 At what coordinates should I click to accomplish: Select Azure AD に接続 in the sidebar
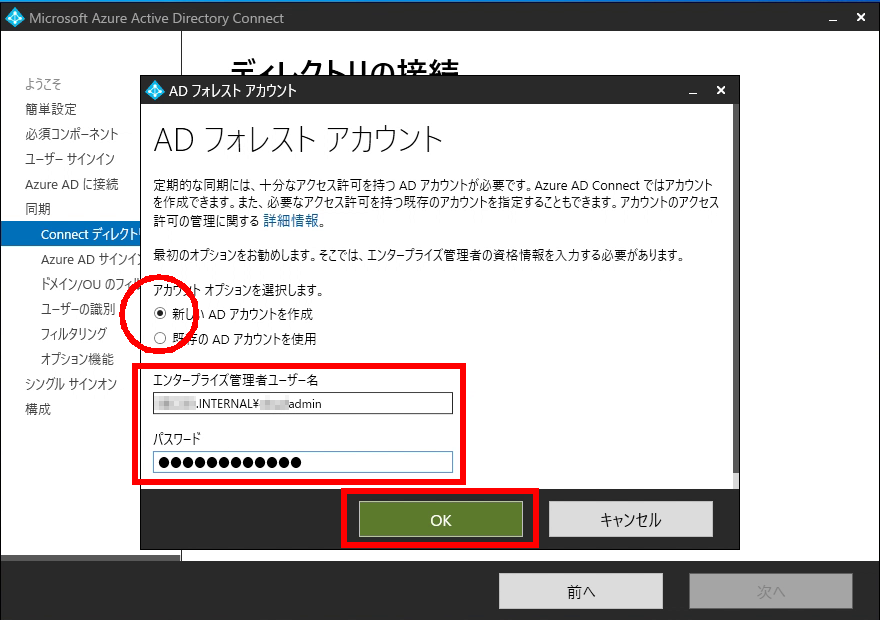pyautogui.click(x=71, y=184)
